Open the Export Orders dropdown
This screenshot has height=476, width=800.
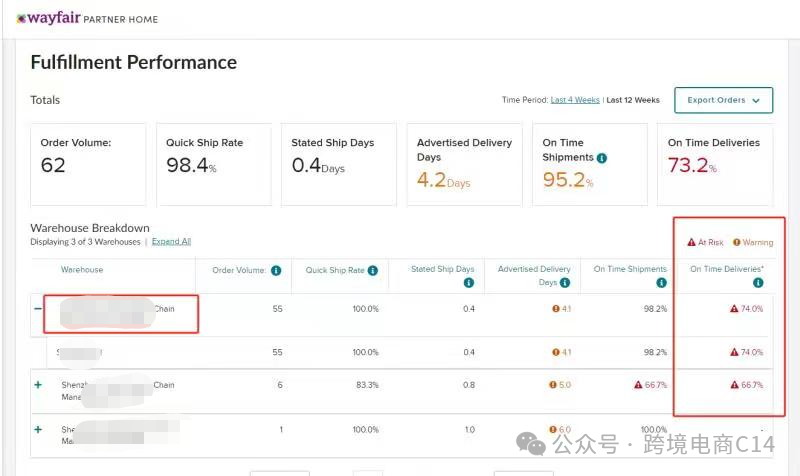[x=723, y=100]
